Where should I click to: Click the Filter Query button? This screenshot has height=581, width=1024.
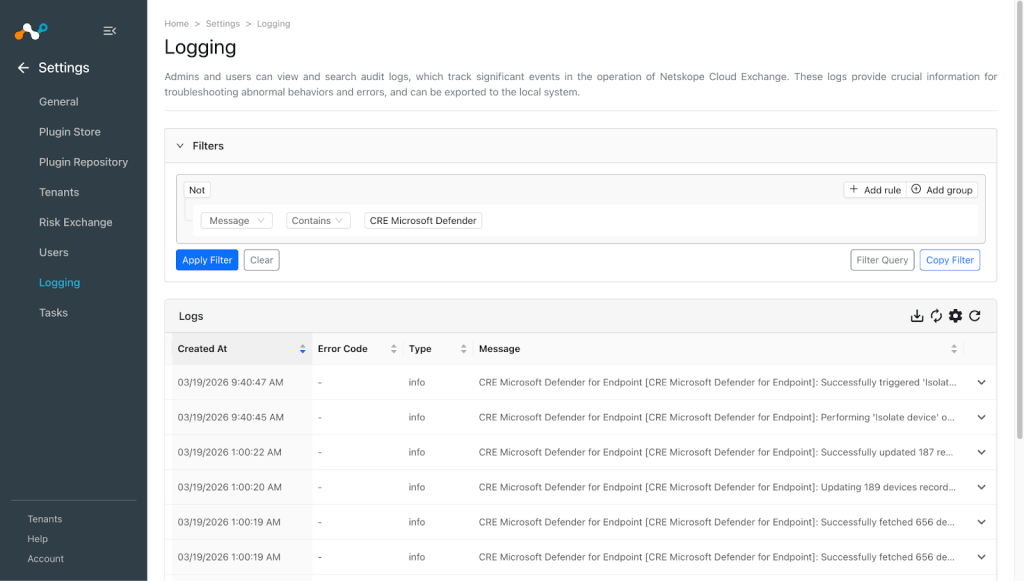882,260
